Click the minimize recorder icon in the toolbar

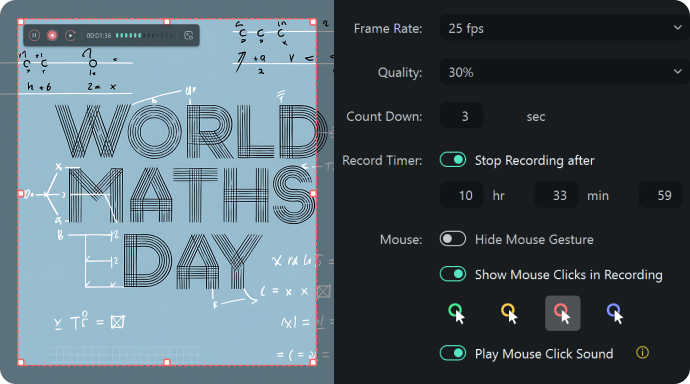(188, 35)
